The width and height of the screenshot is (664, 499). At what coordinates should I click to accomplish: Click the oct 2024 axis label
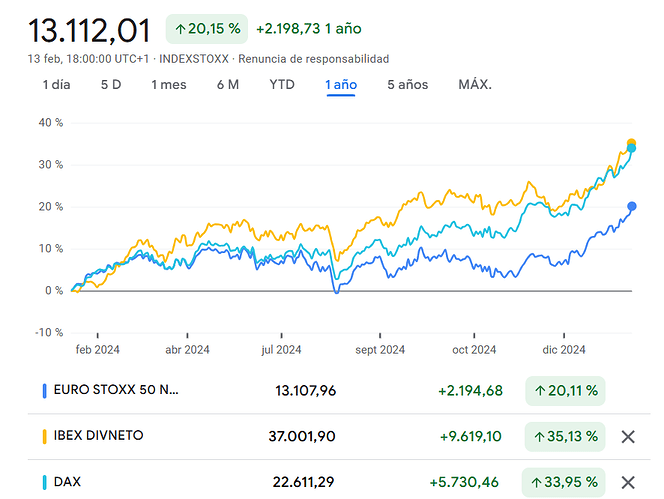click(474, 350)
